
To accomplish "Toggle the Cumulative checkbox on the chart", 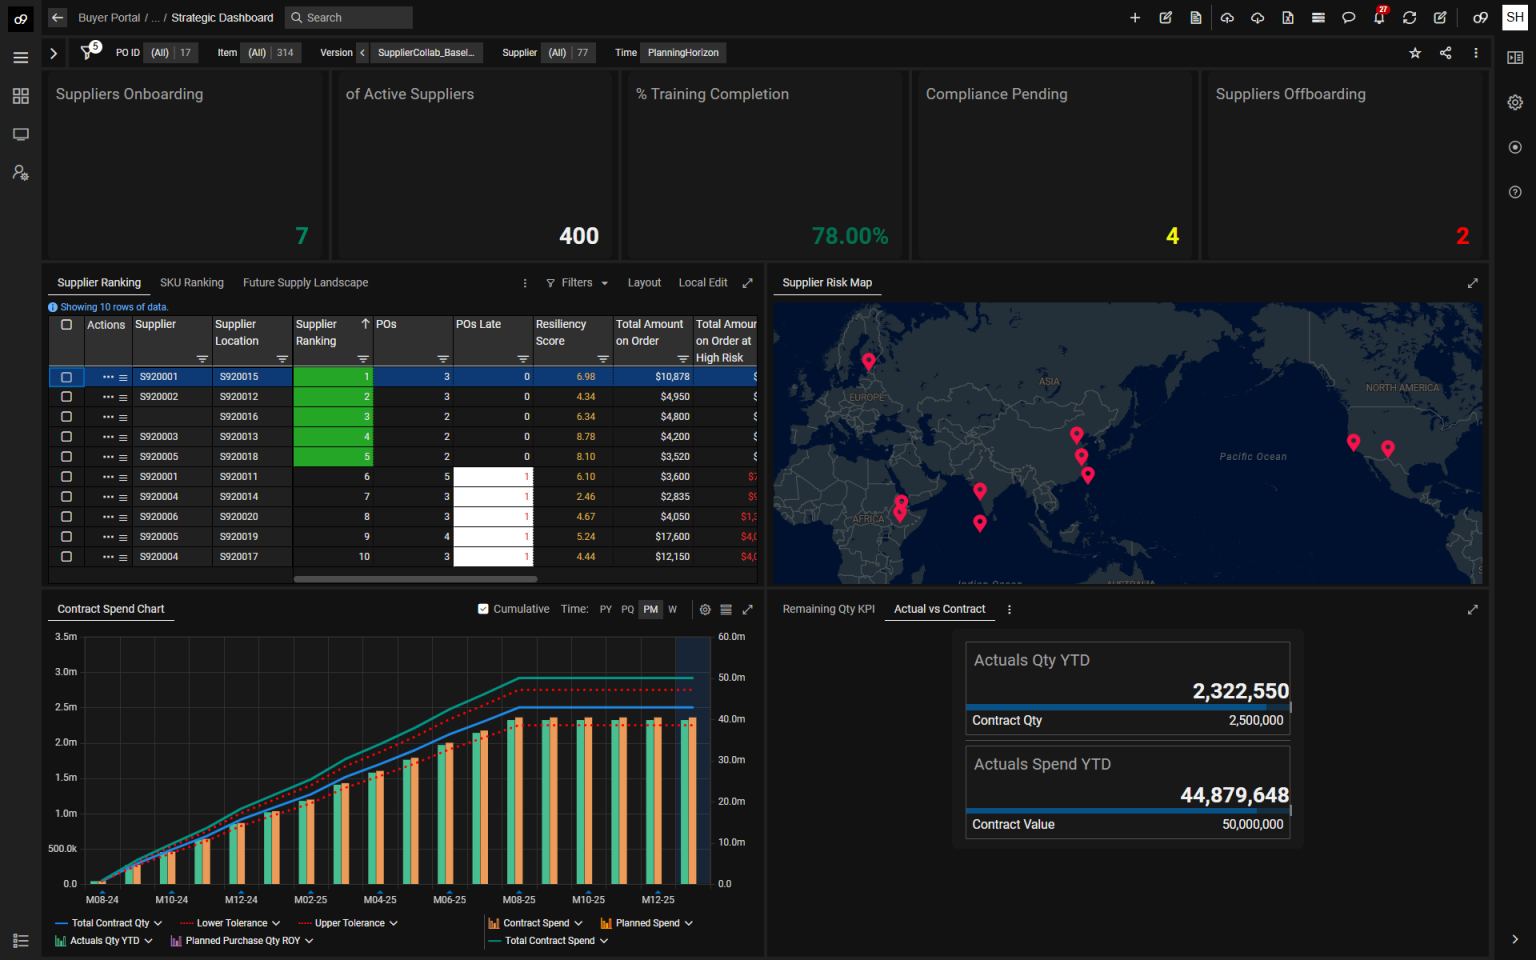I will (481, 608).
